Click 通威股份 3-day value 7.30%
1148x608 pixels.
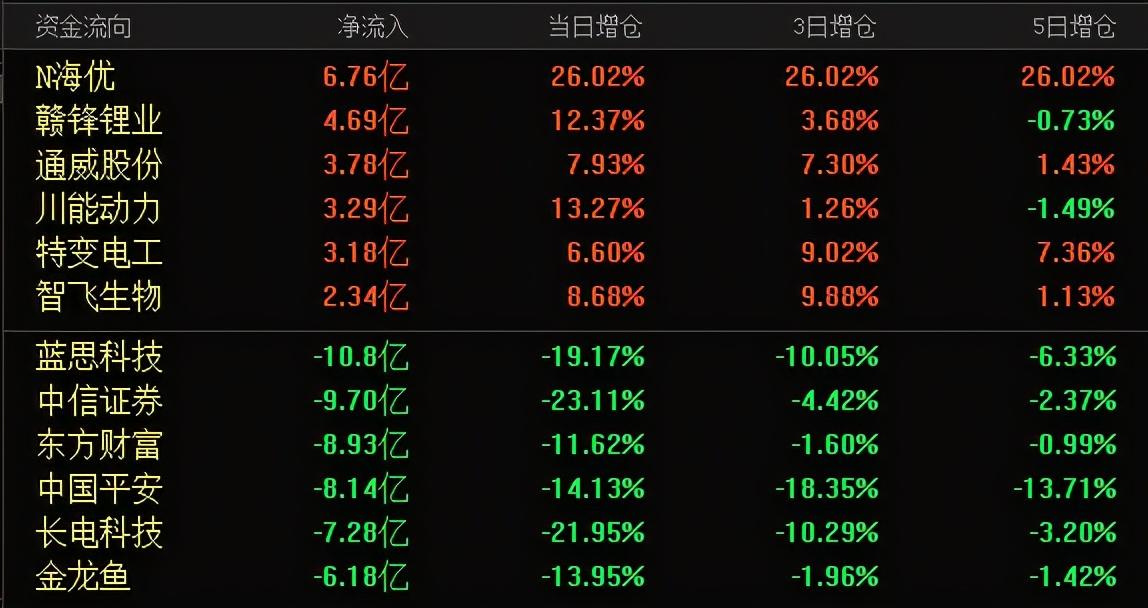tap(840, 164)
